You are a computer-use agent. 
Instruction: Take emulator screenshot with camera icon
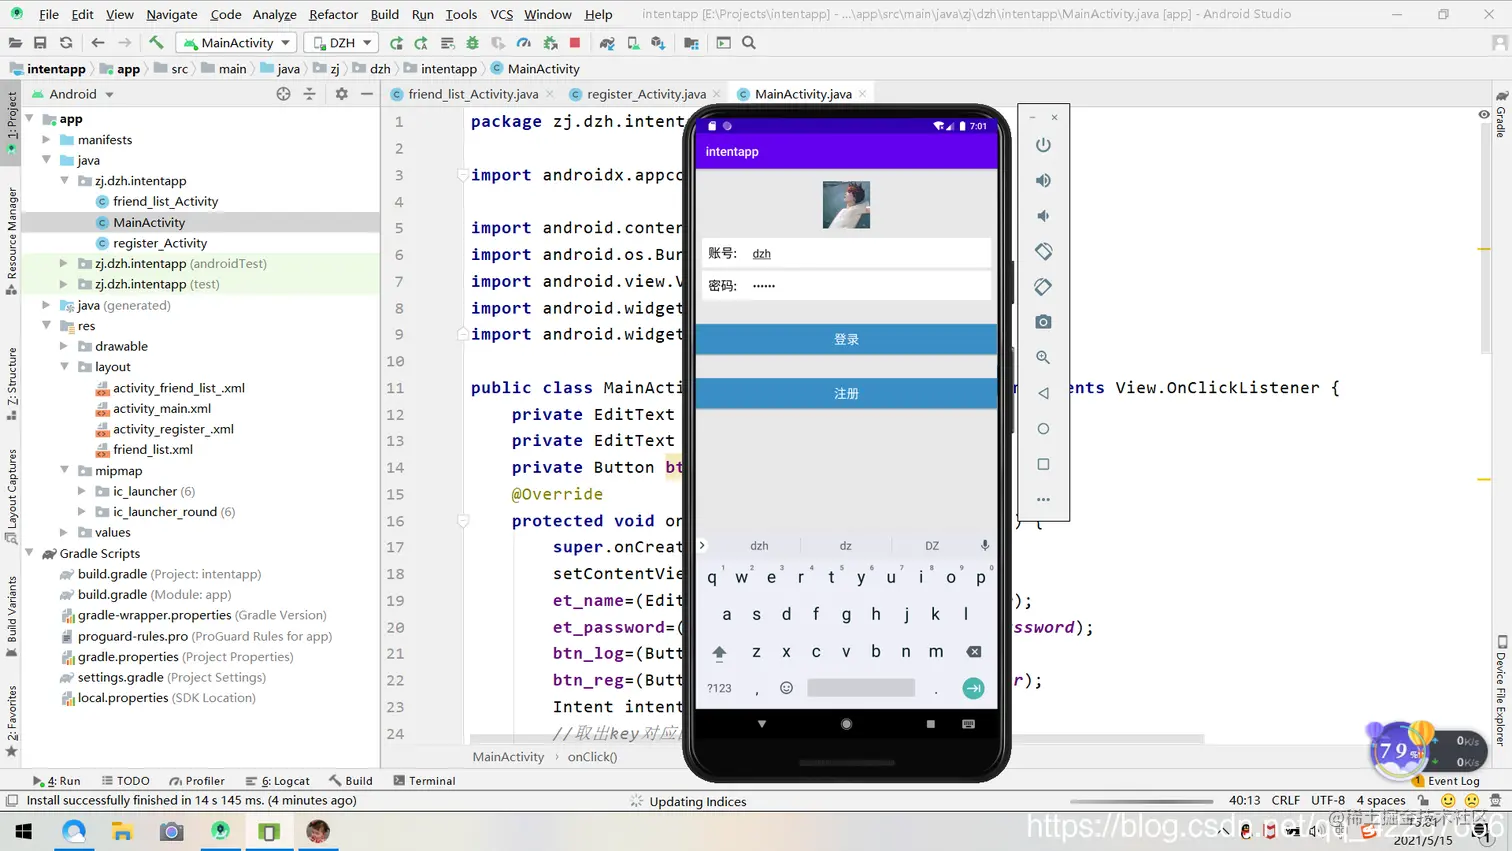pos(1043,322)
